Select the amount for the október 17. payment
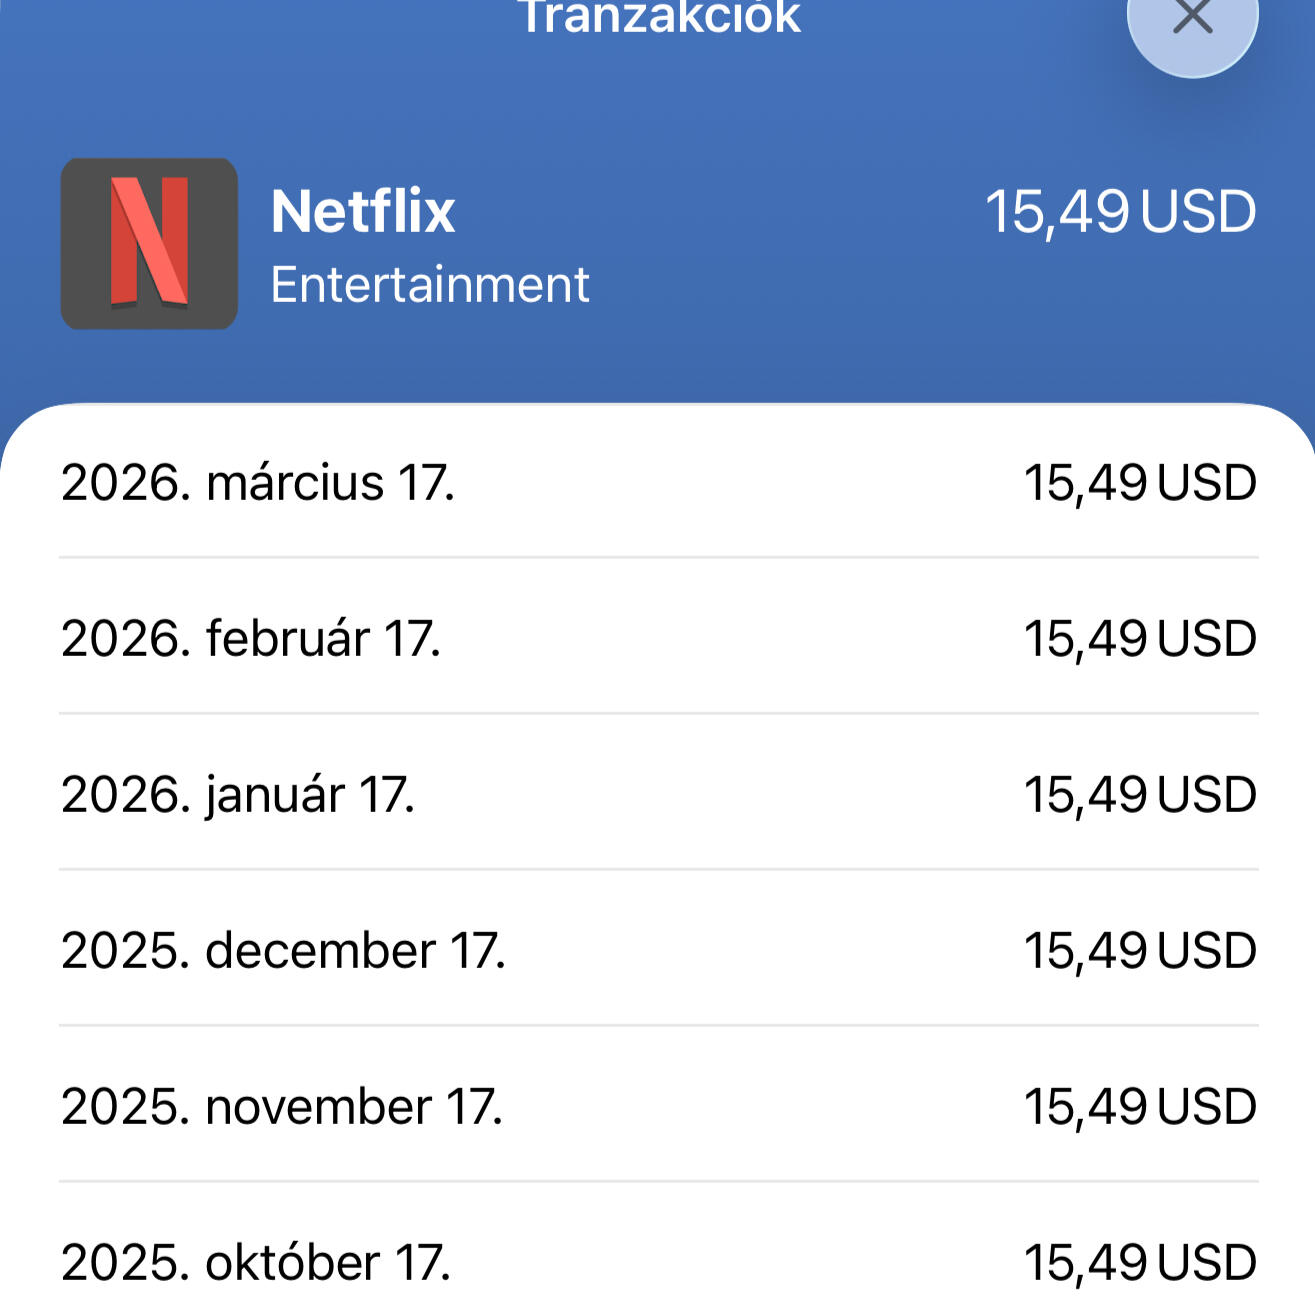The width and height of the screenshot is (1315, 1315). [1140, 1263]
